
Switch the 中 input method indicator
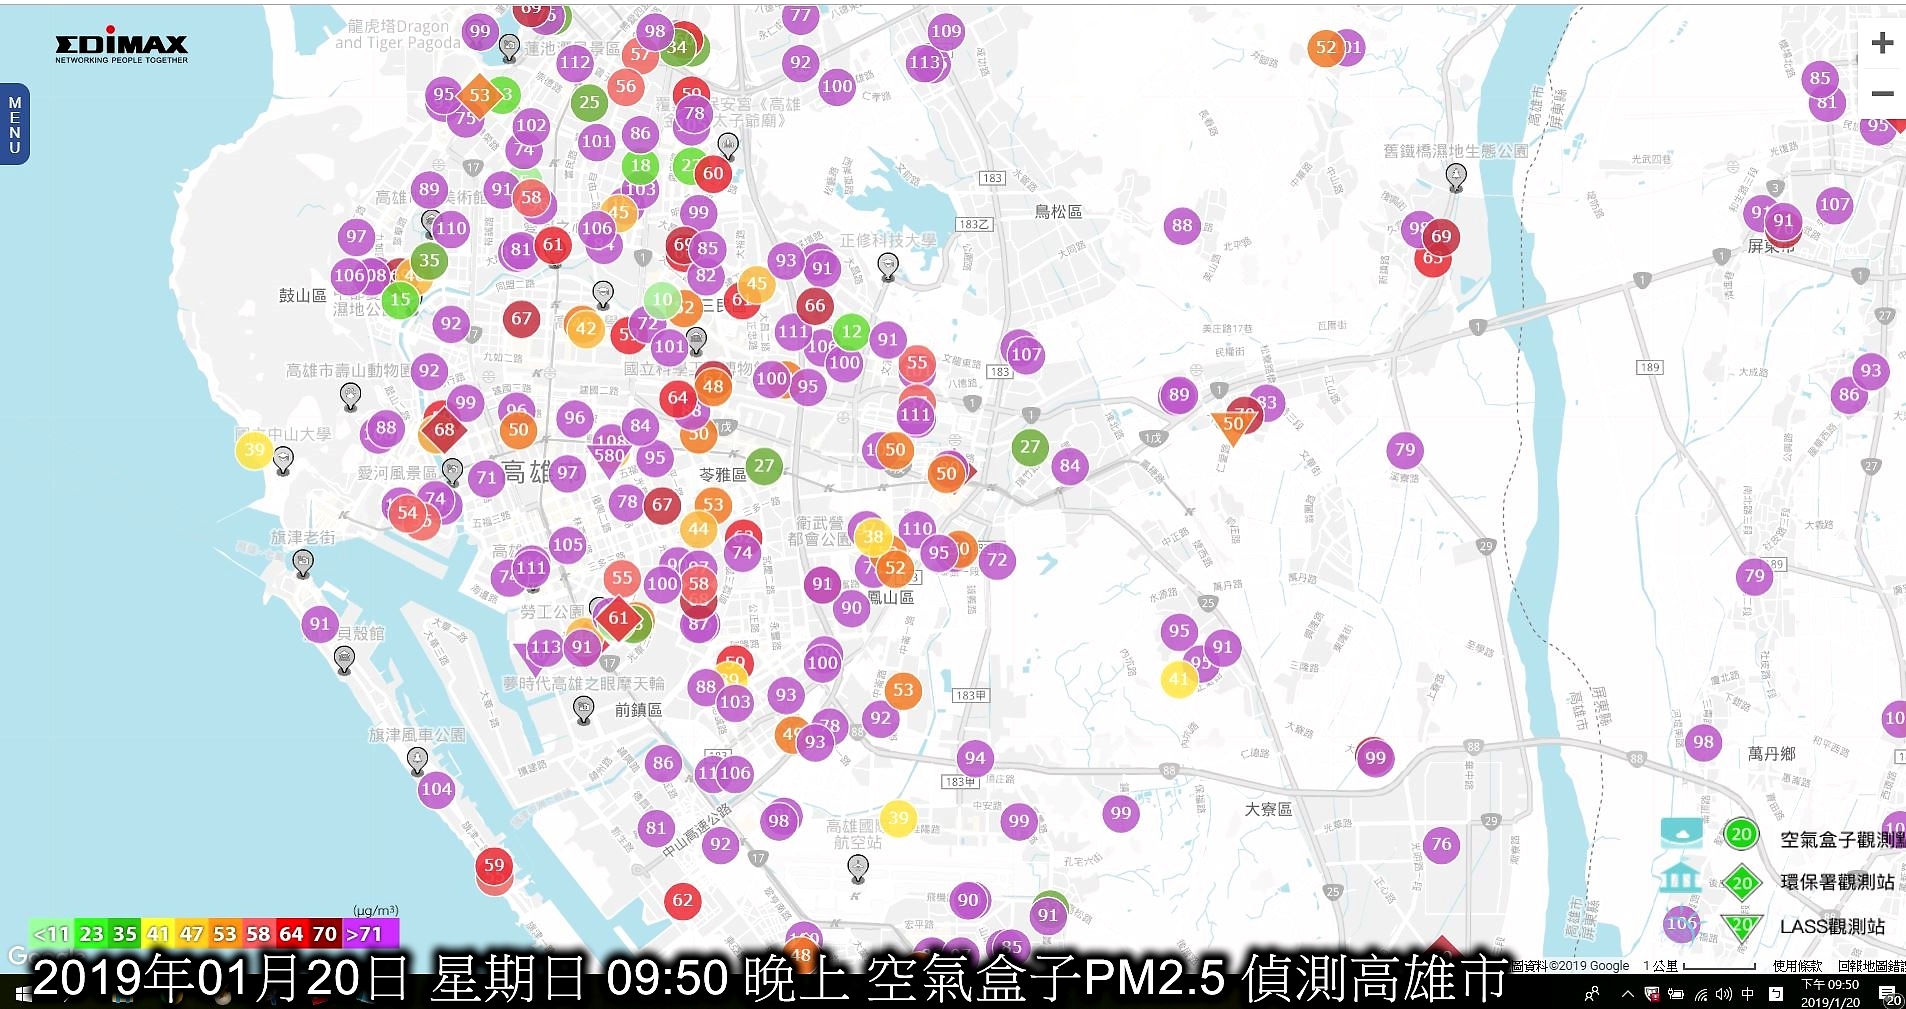point(1748,994)
